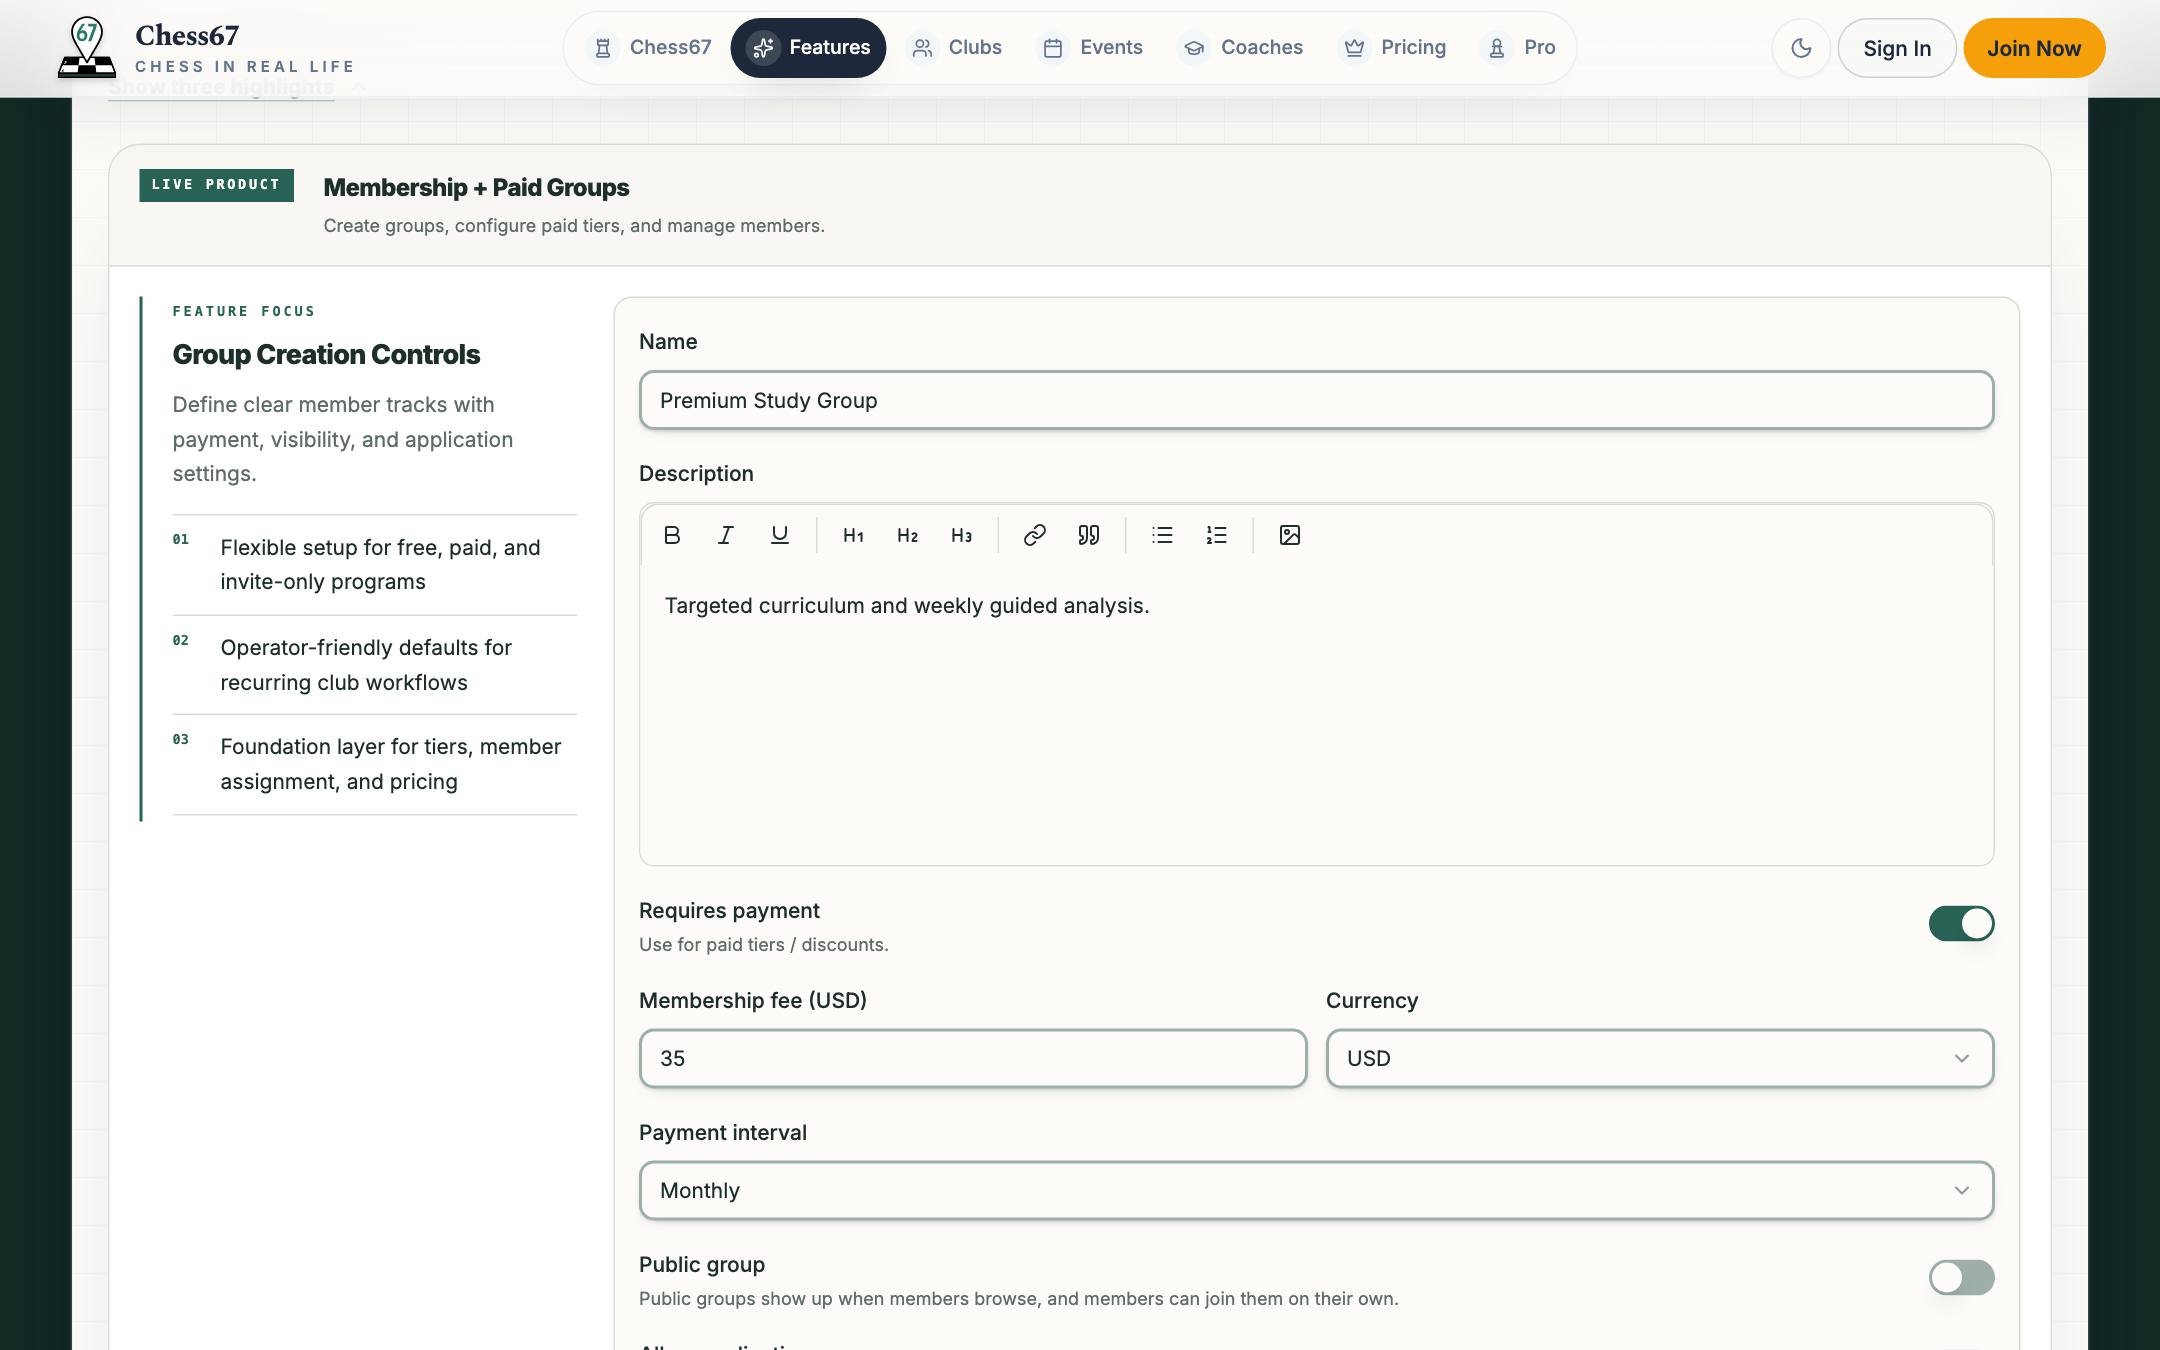This screenshot has width=2160, height=1350.
Task: Click highlight 03 Foundation layer text
Action: pos(391,764)
